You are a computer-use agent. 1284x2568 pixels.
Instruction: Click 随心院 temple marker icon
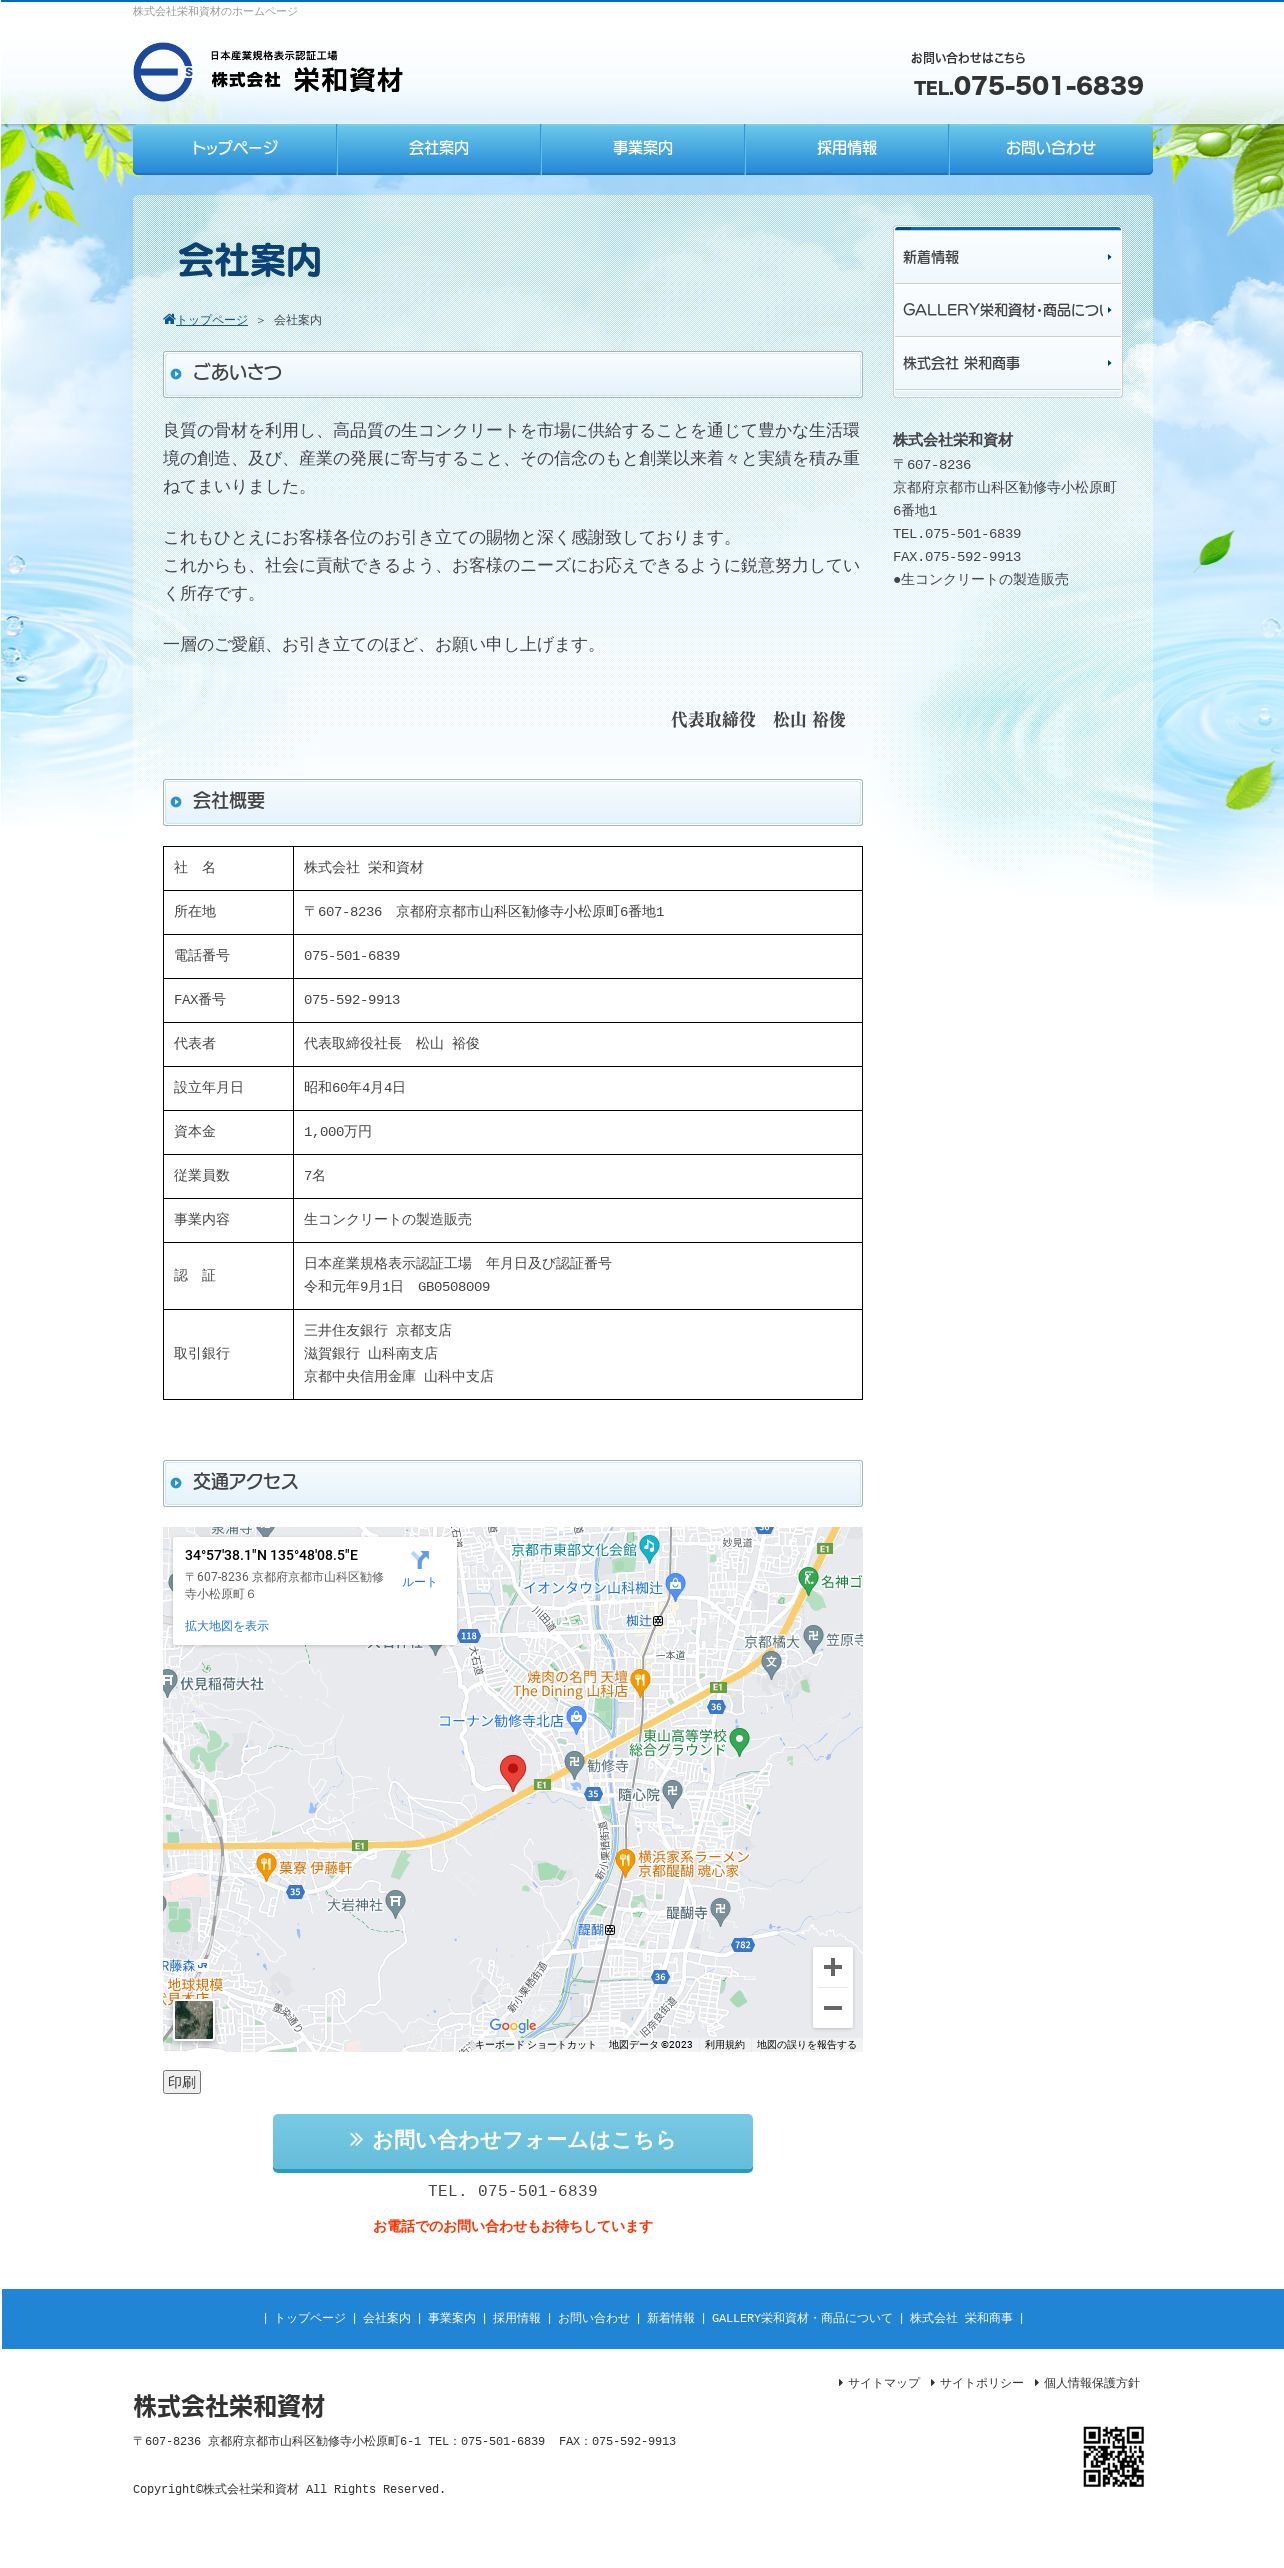tap(672, 1793)
